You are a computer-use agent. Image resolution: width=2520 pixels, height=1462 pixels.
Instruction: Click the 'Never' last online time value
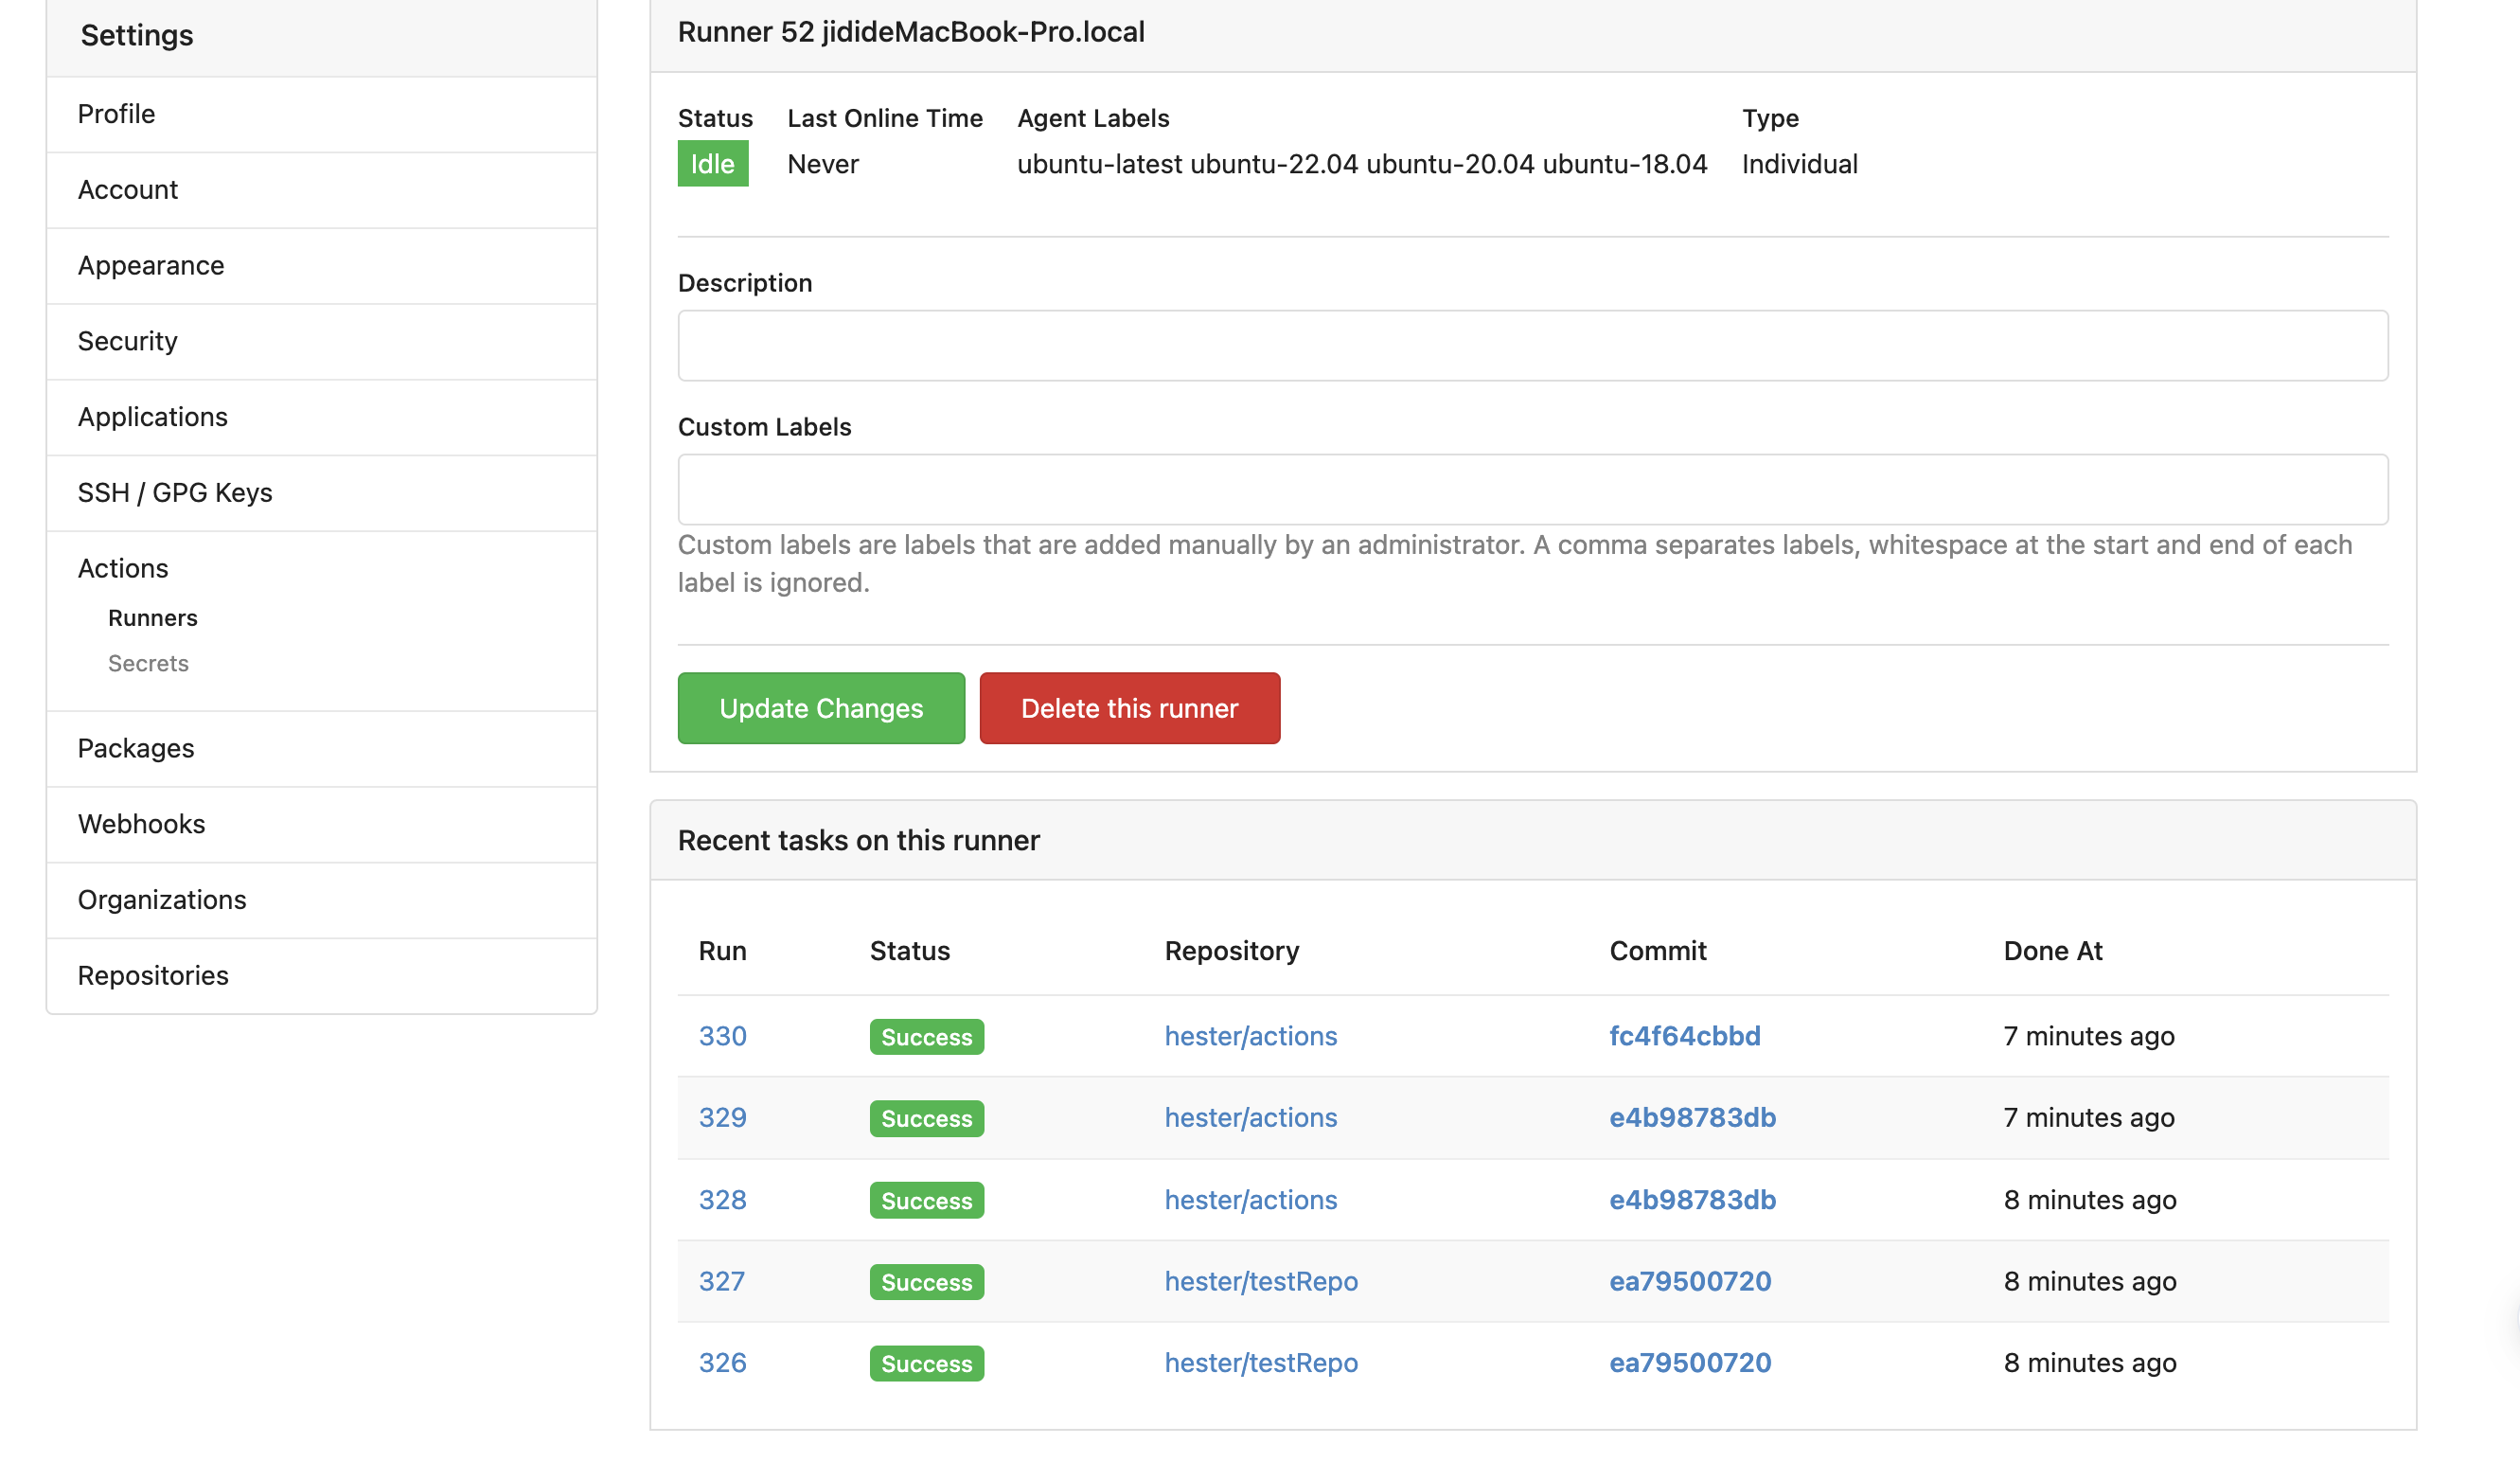(823, 164)
